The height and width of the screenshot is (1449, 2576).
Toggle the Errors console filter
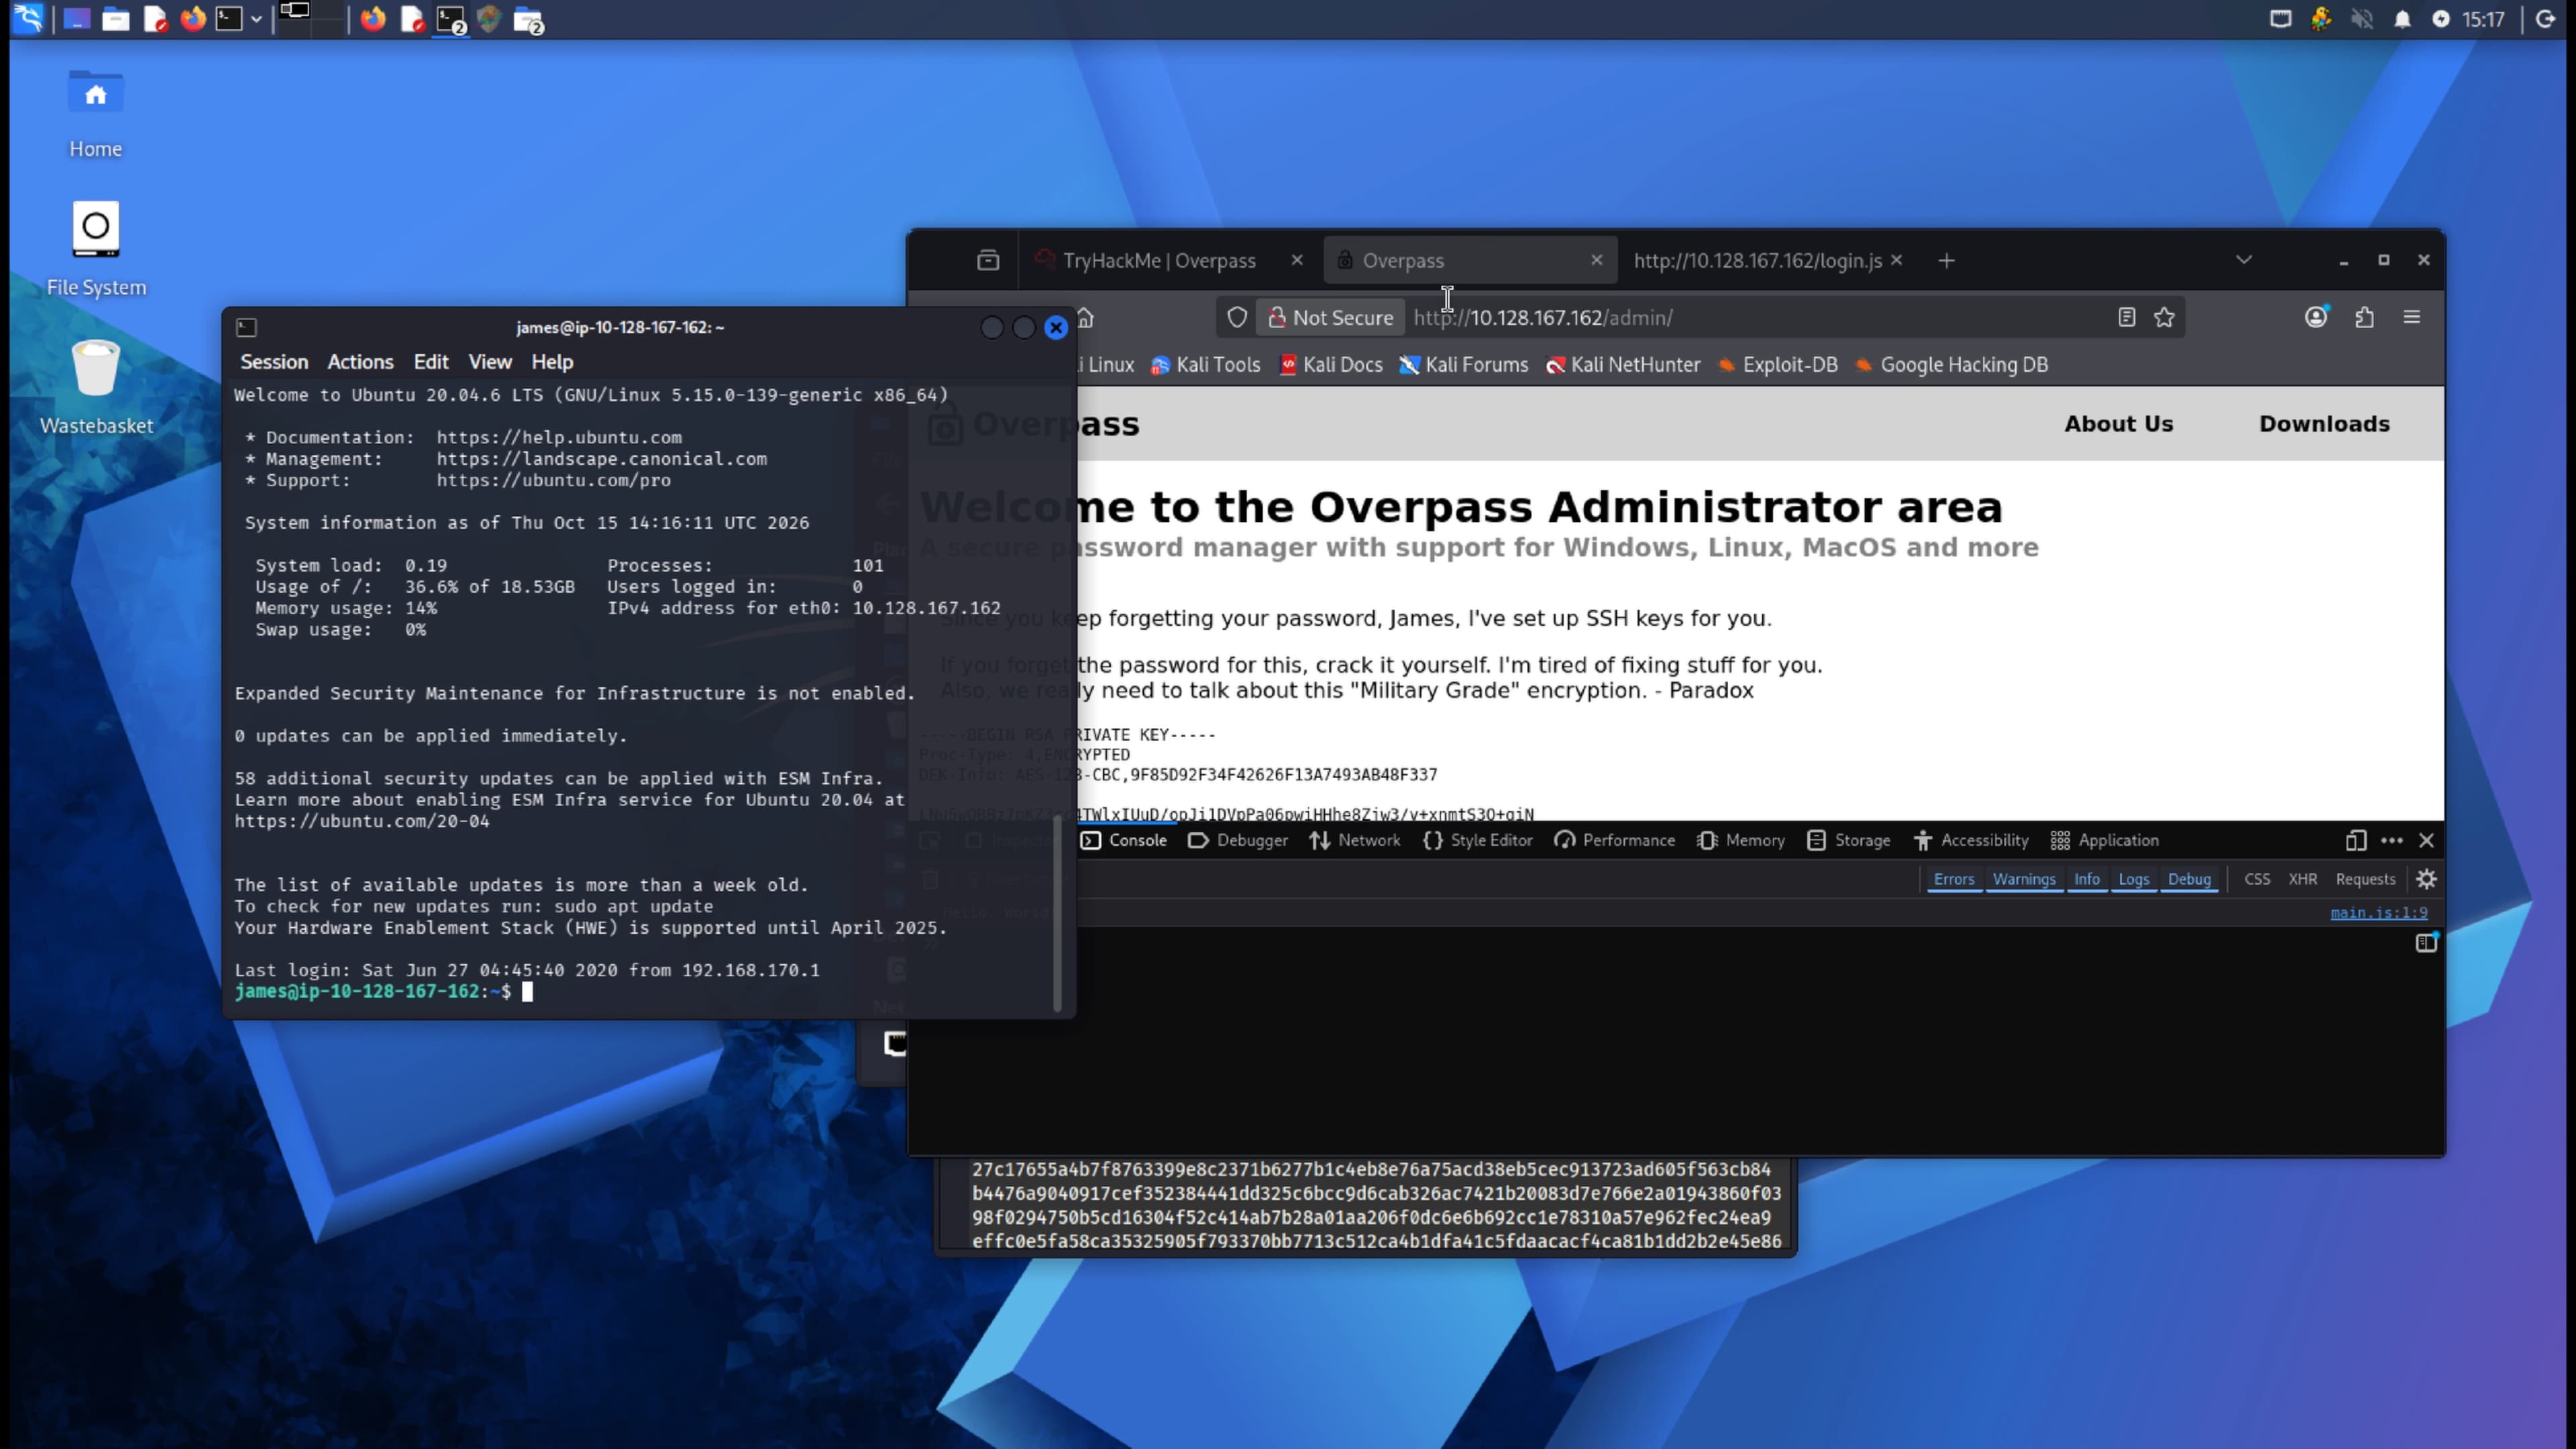(1954, 879)
